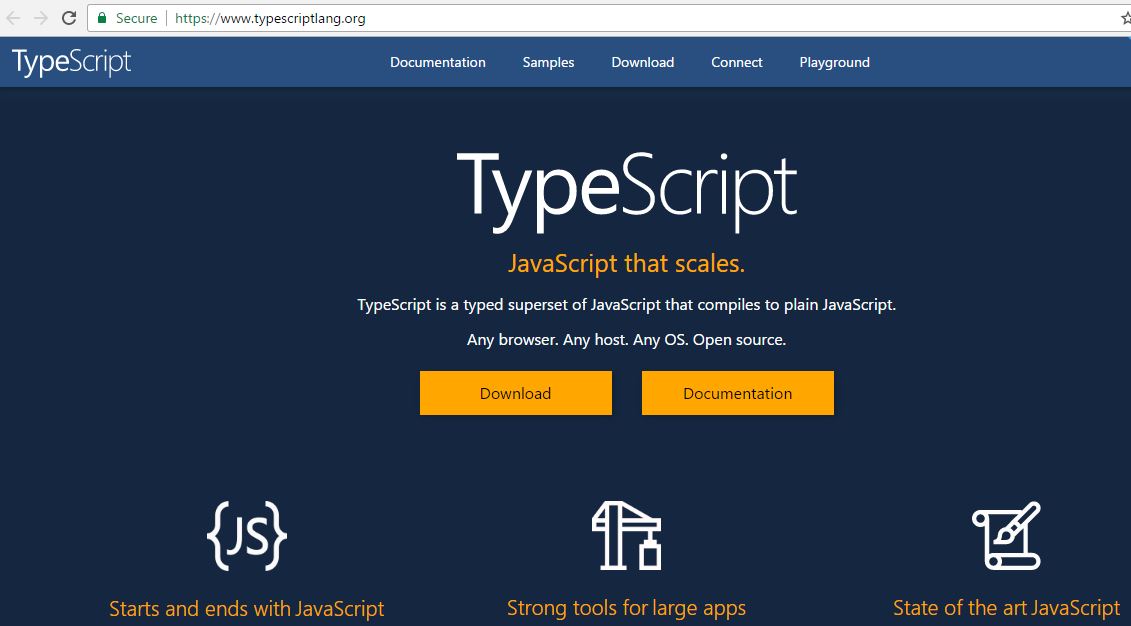Click 'Any browser. Any host. Any OS.' line
The image size is (1131, 626).
click(x=626, y=340)
